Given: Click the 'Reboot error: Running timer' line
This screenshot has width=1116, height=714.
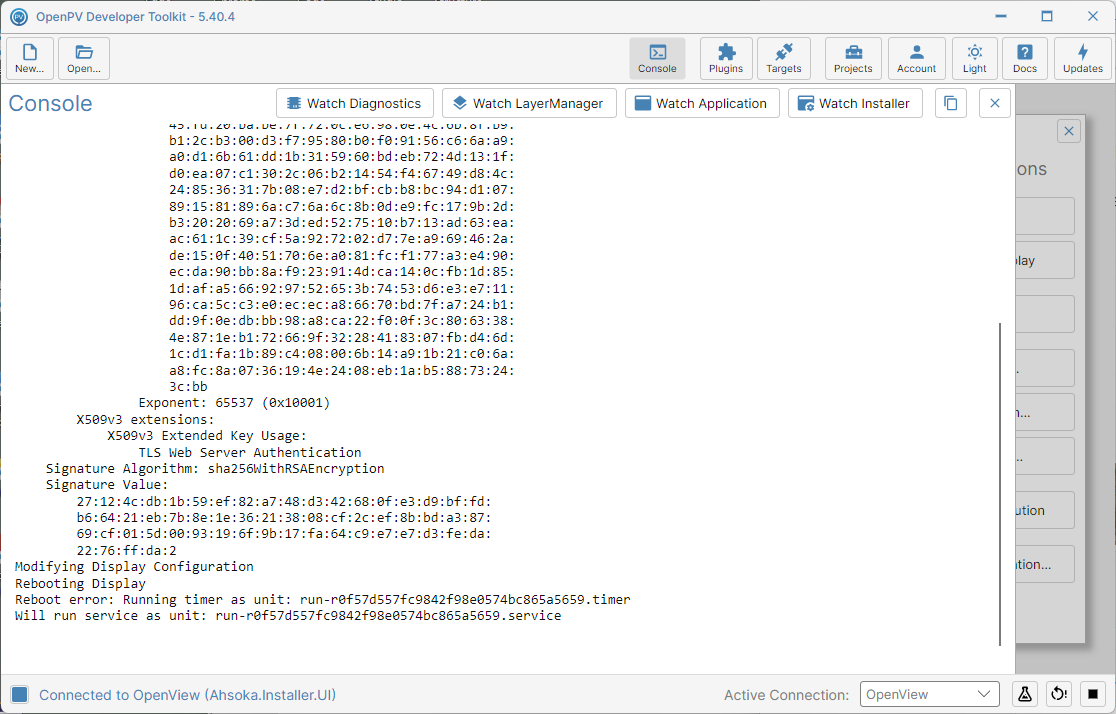Looking at the screenshot, I should click(x=322, y=599).
